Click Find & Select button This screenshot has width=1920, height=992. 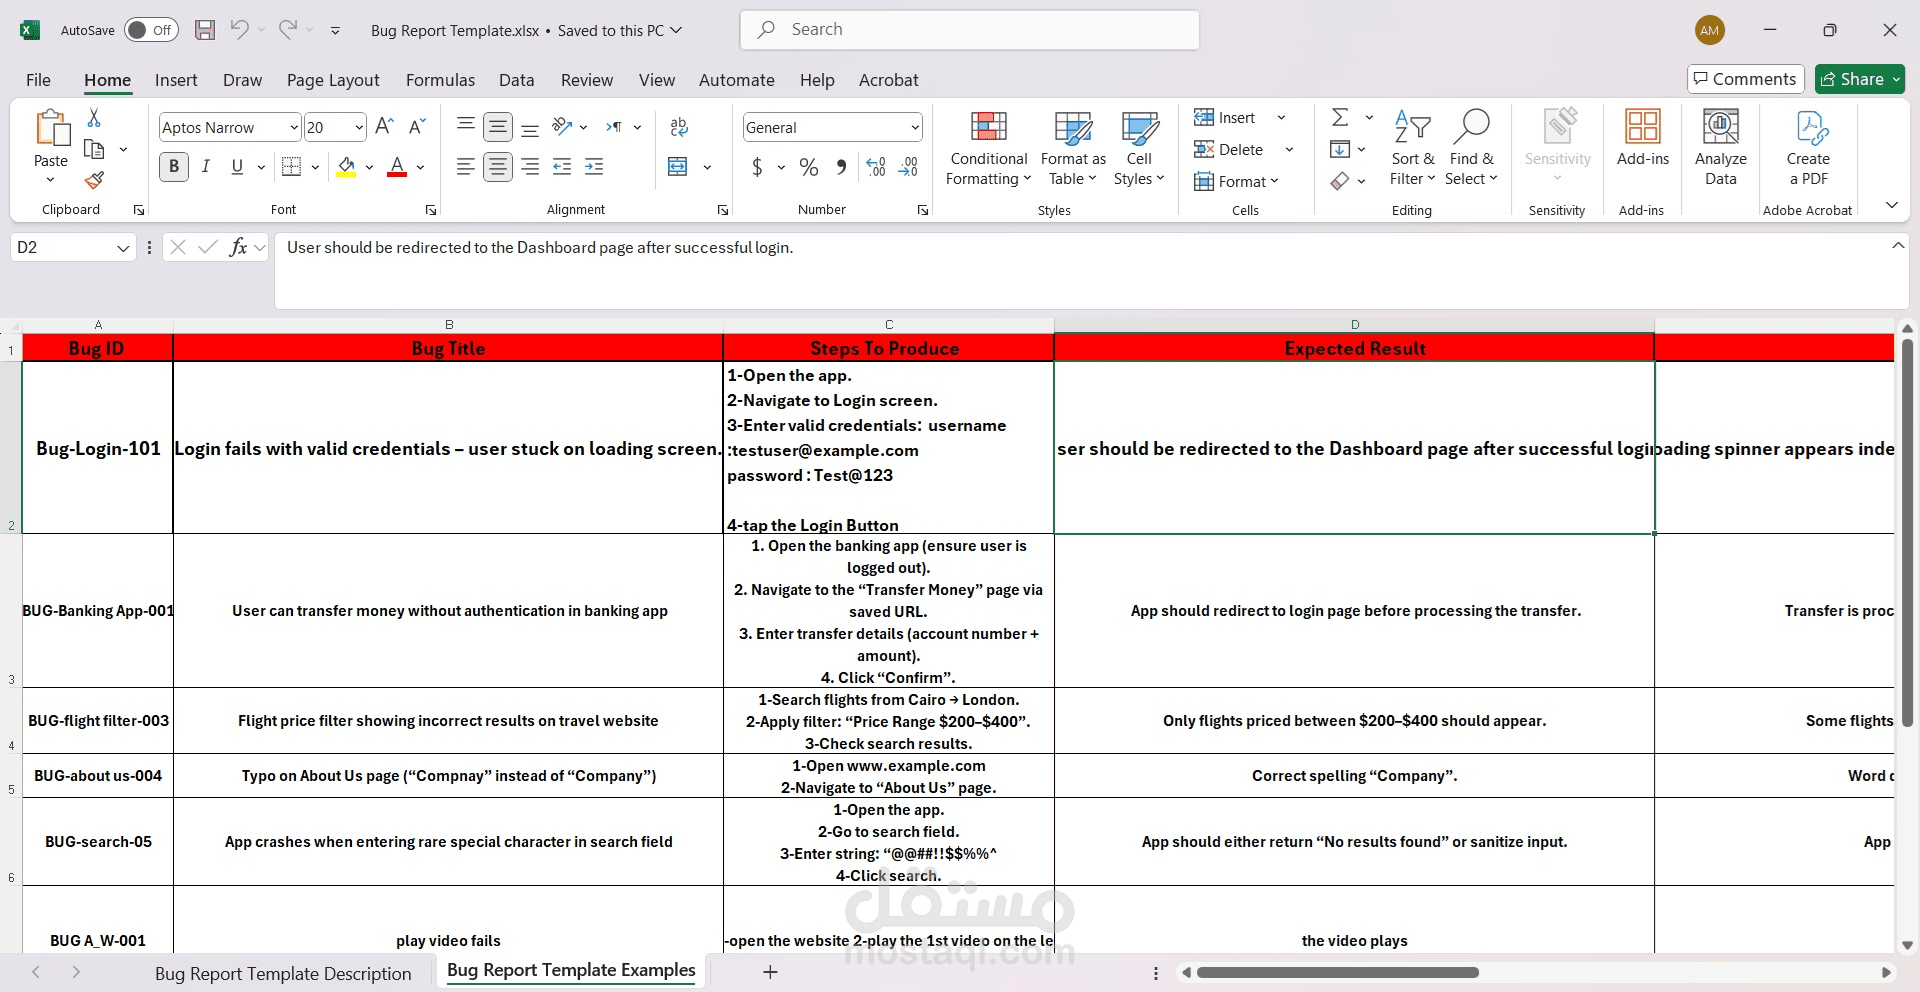click(x=1472, y=148)
